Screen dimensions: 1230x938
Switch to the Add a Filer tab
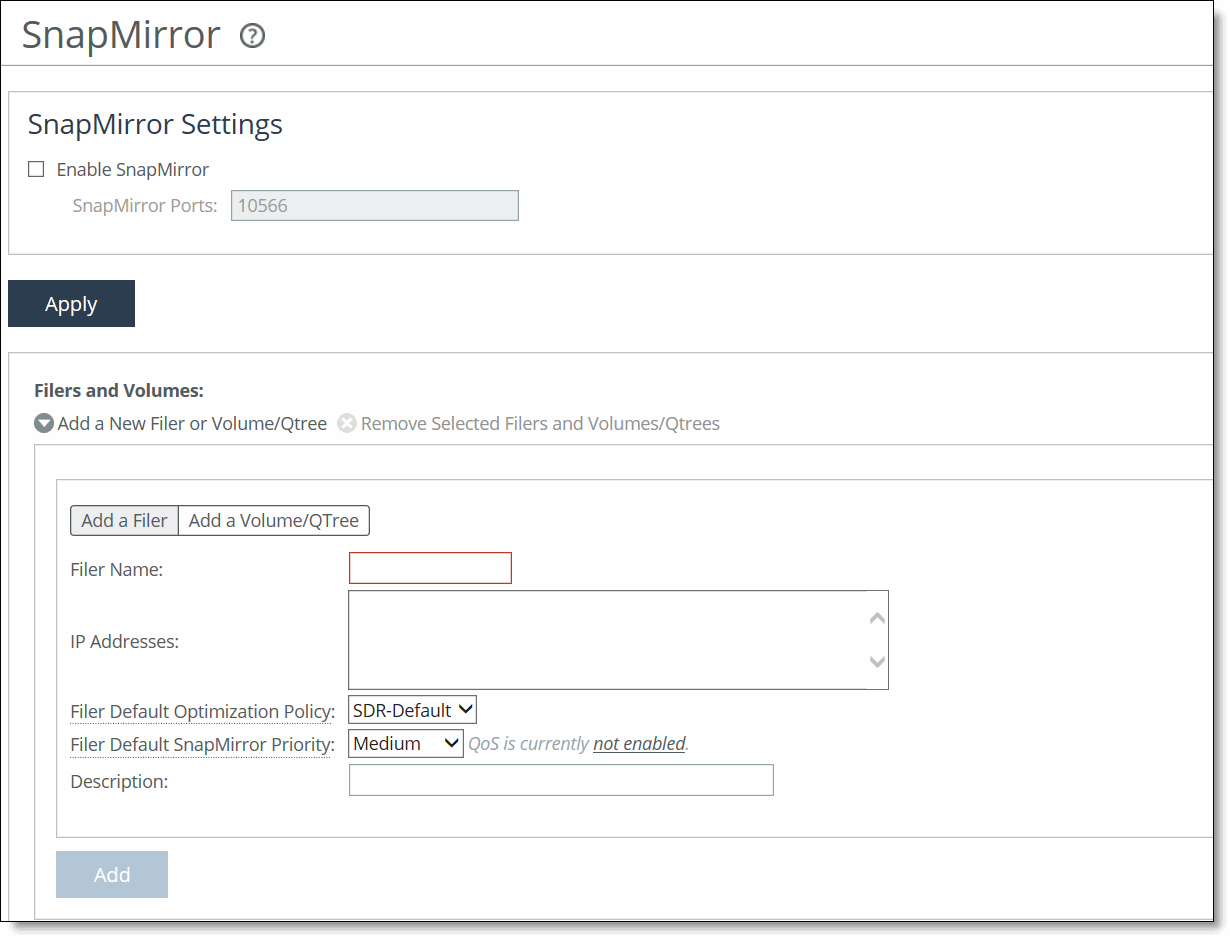(124, 520)
